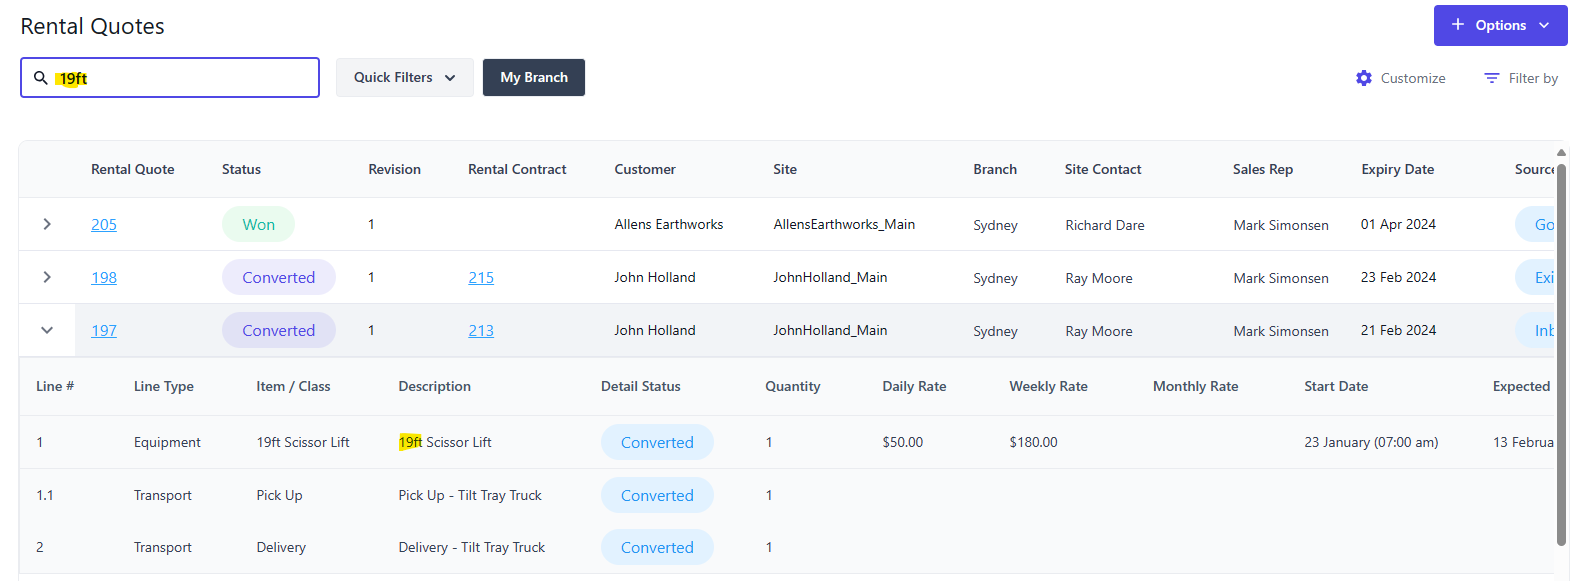The image size is (1579, 581).
Task: Open rental contract 215 link
Action: tap(481, 278)
